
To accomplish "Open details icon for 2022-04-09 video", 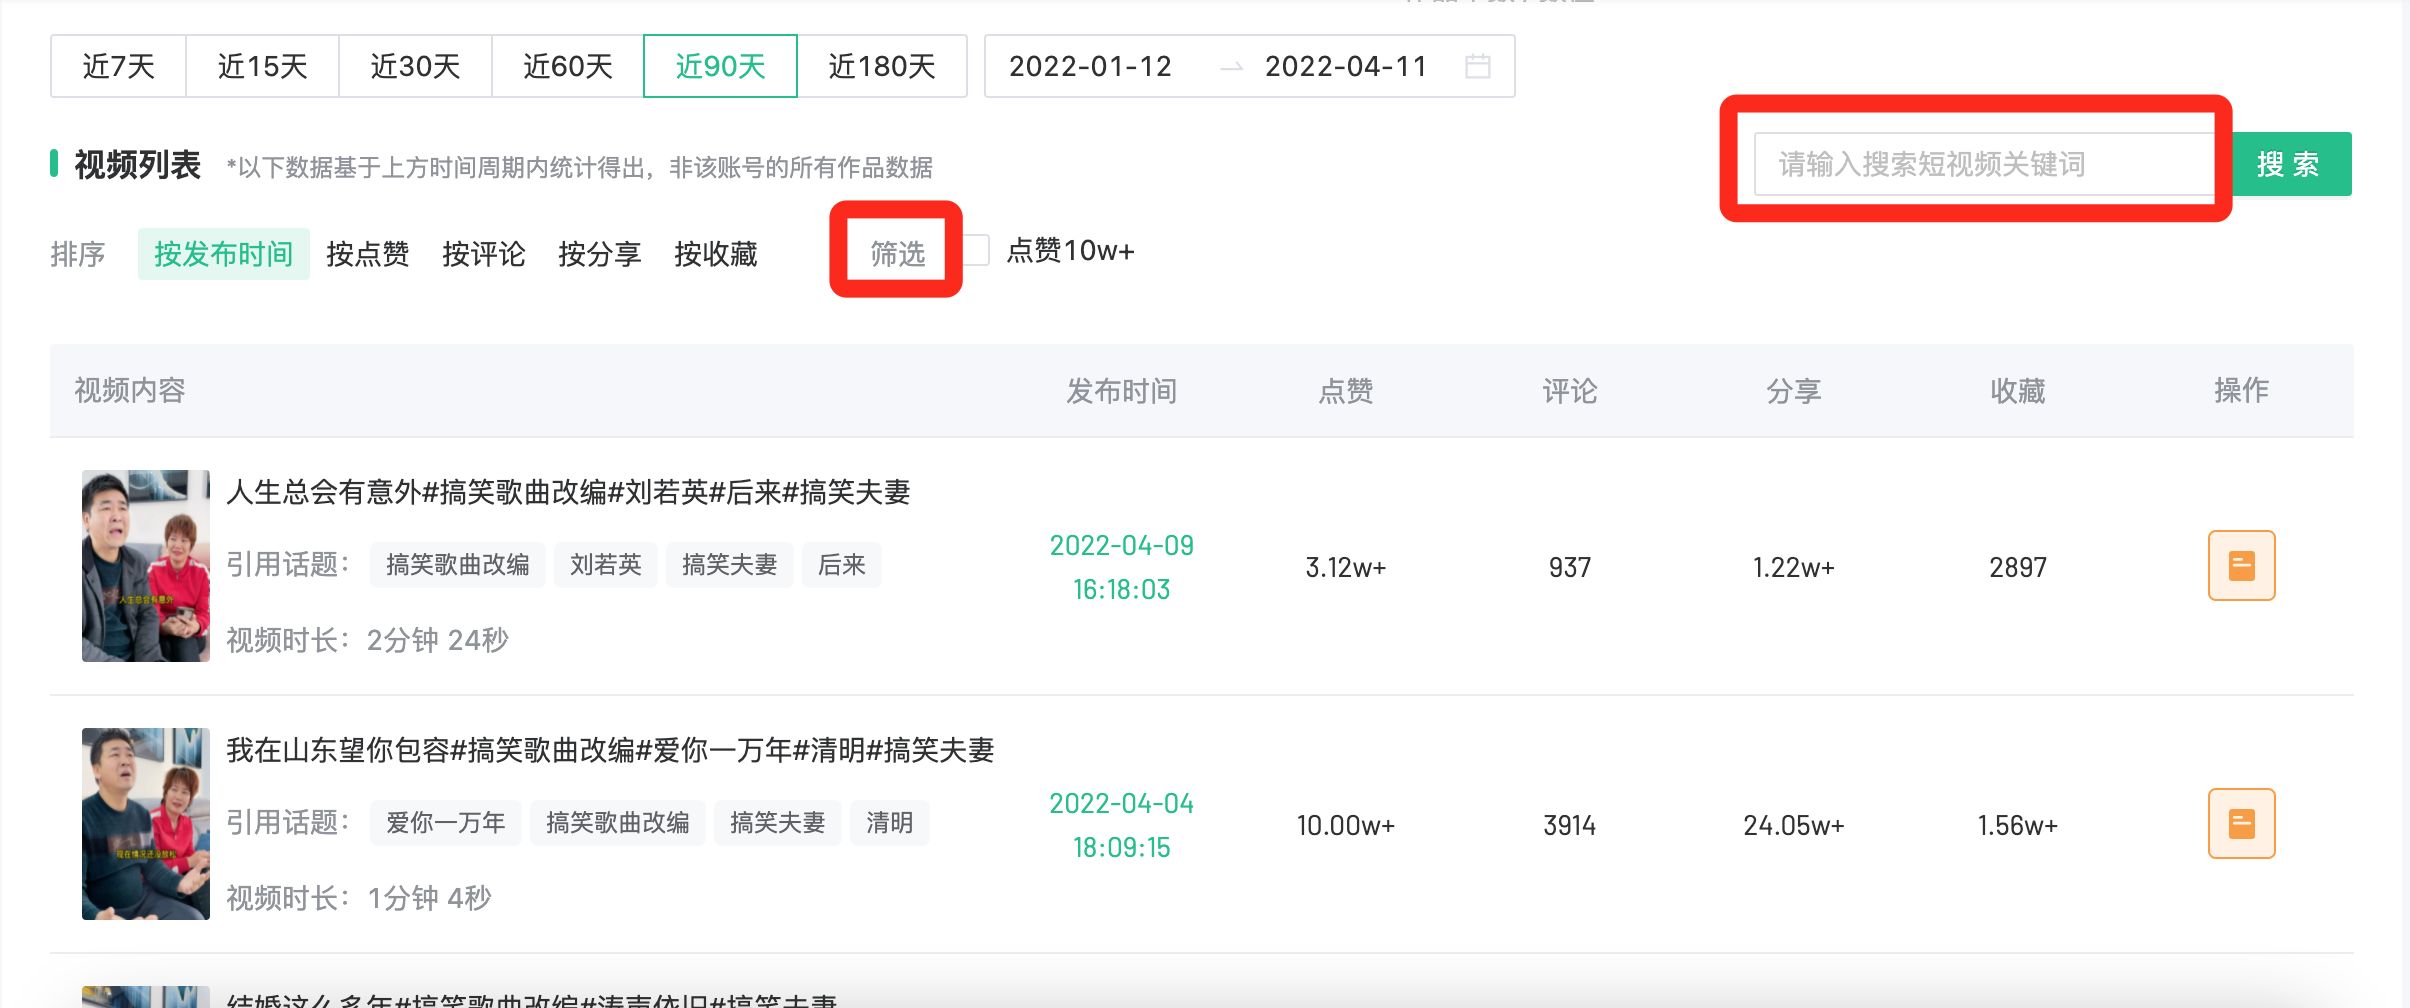I will [x=2241, y=566].
